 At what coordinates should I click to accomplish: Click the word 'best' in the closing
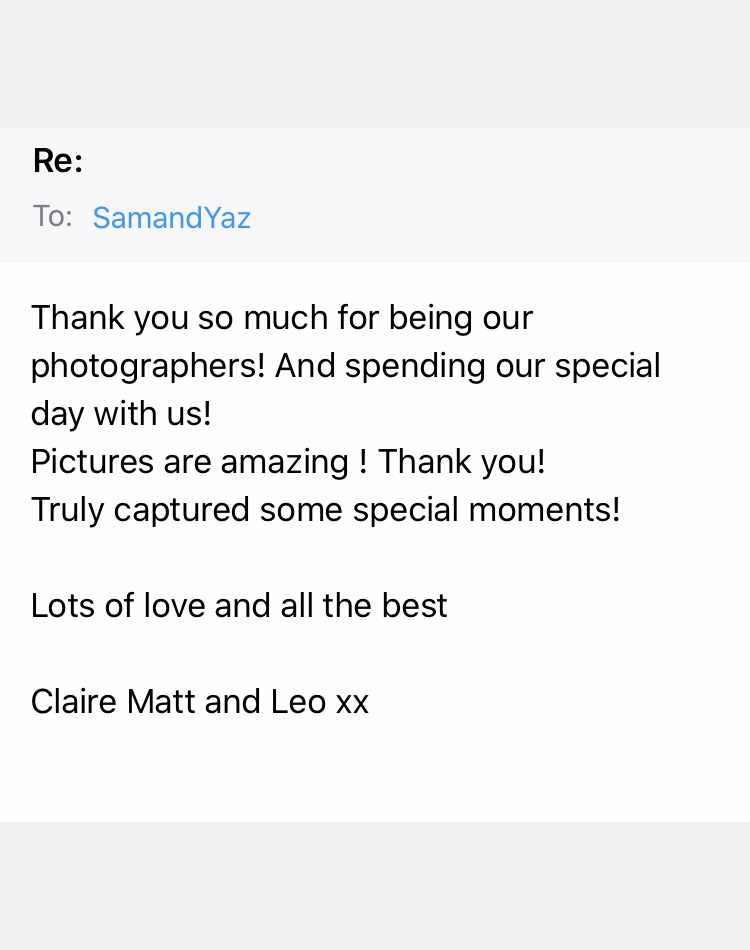[x=414, y=605]
